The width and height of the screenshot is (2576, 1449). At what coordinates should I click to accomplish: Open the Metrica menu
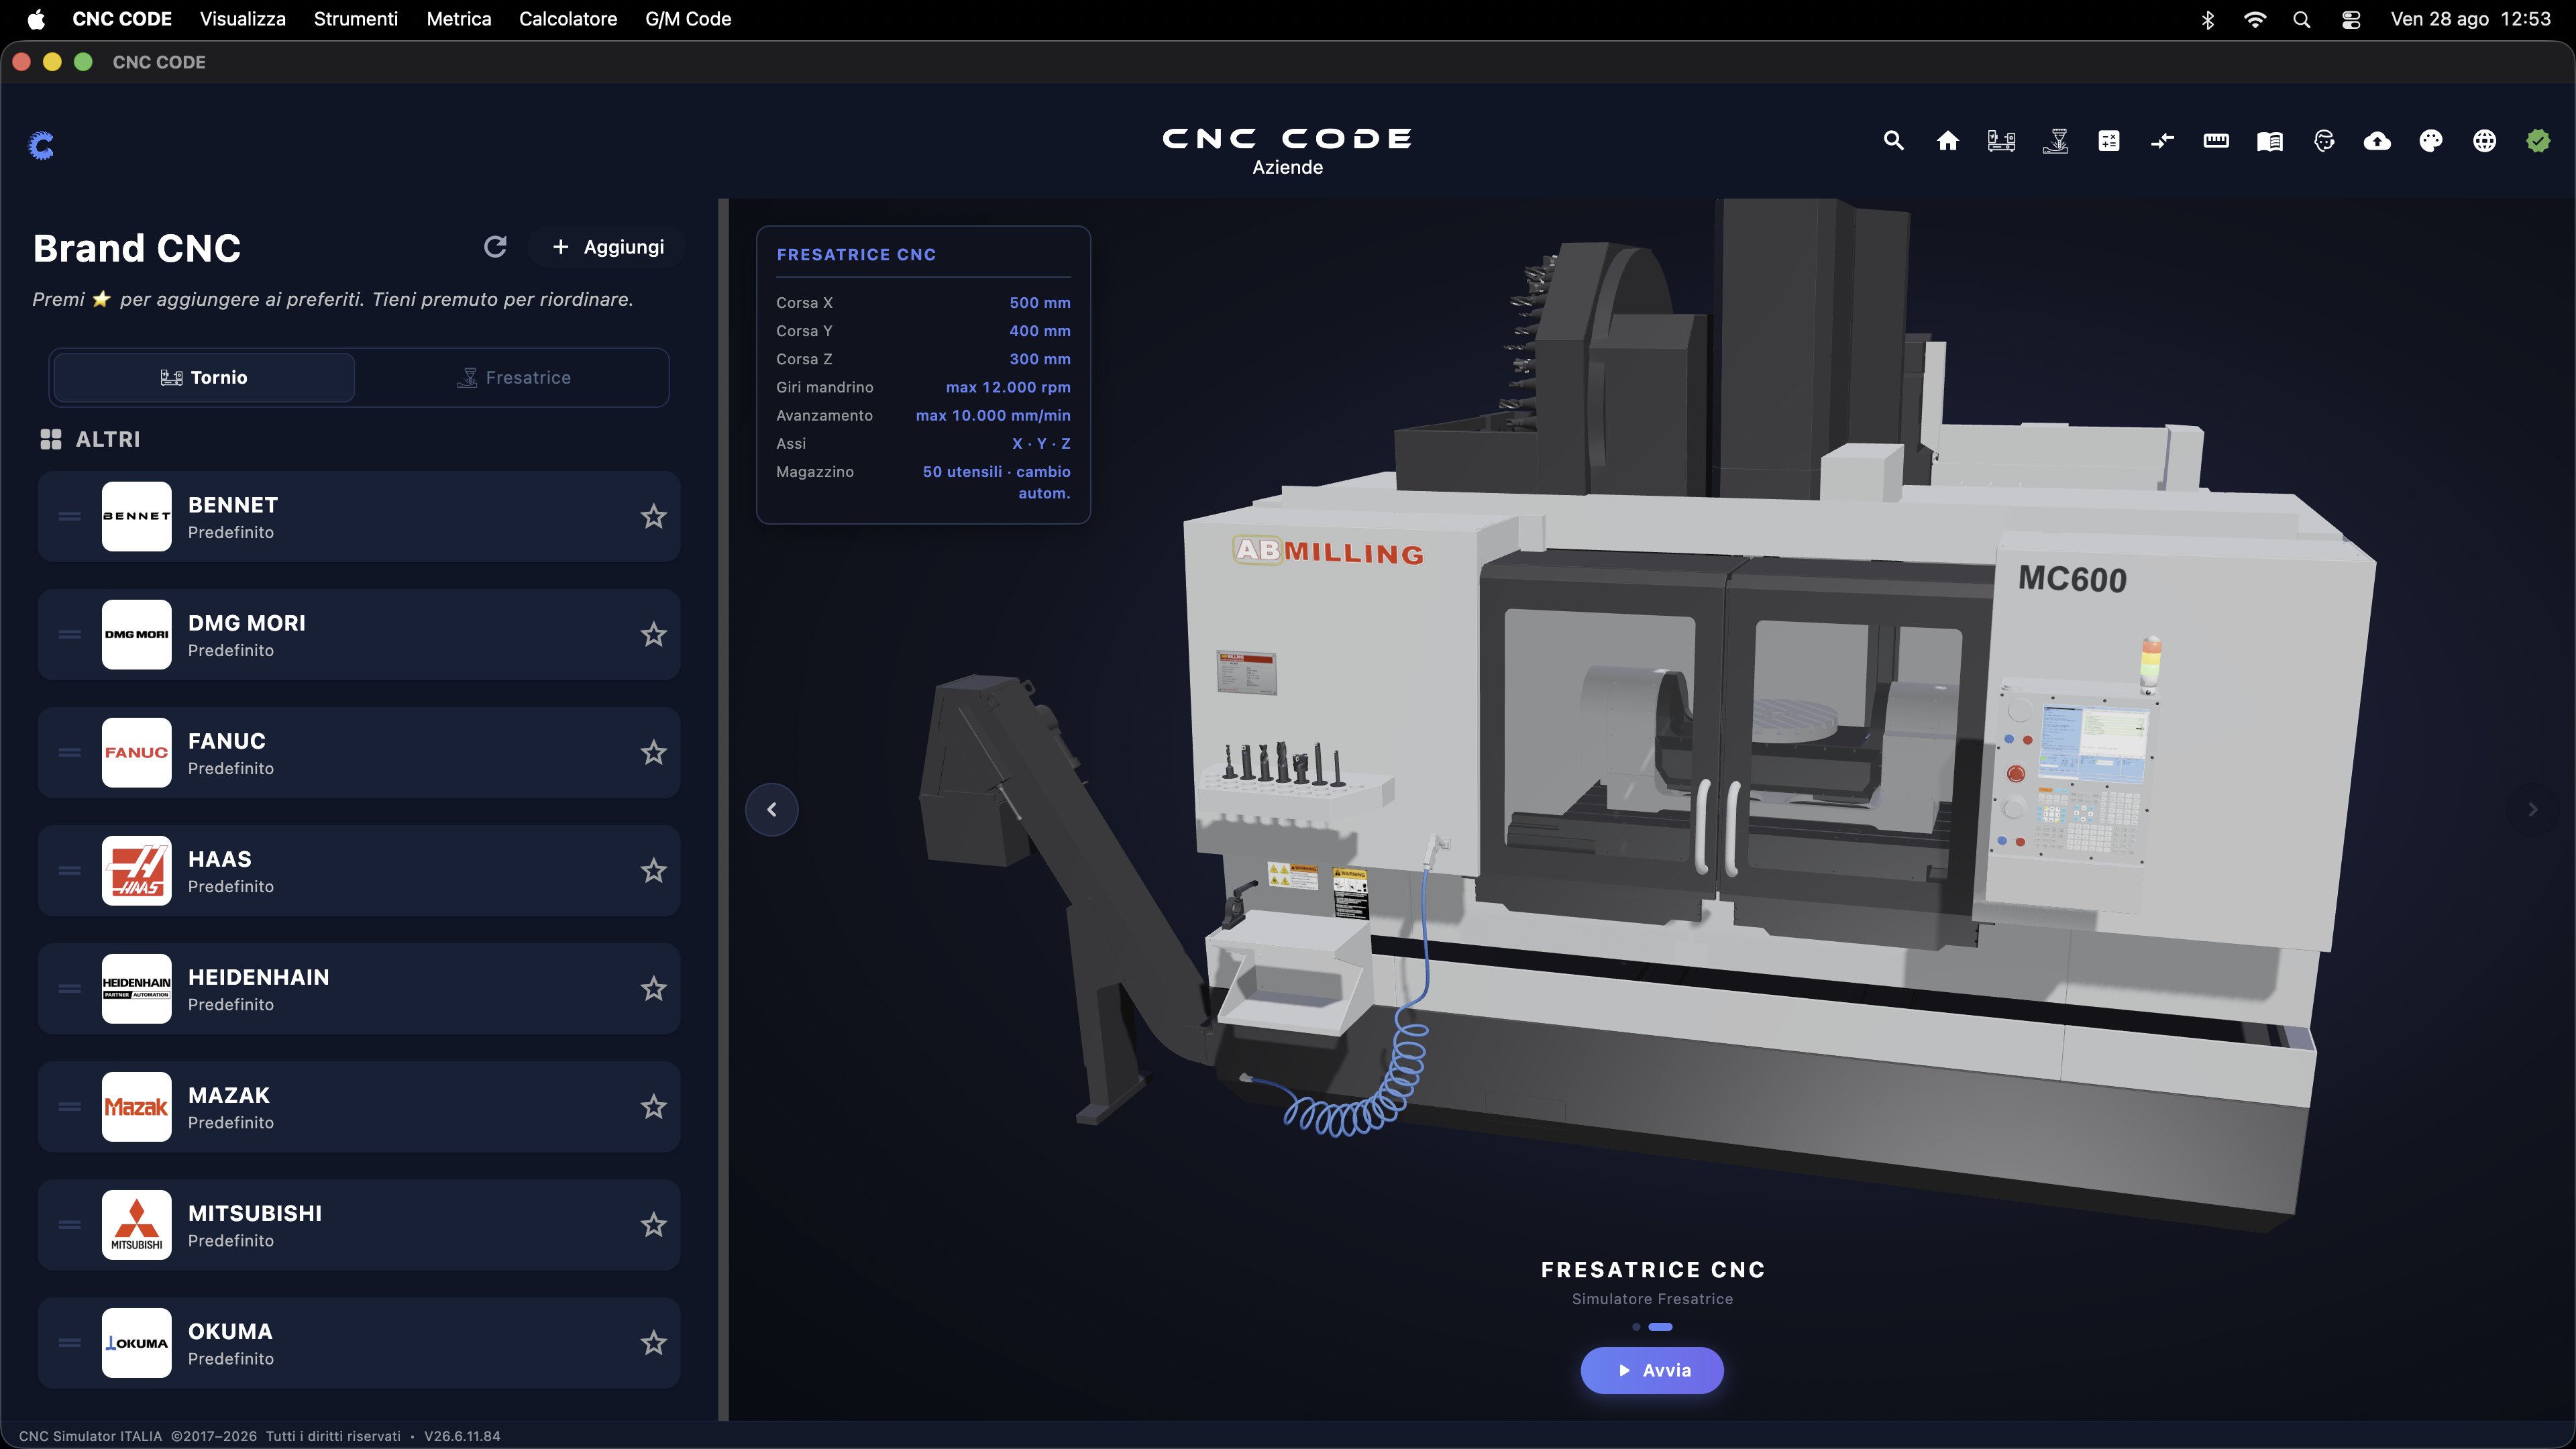click(459, 19)
